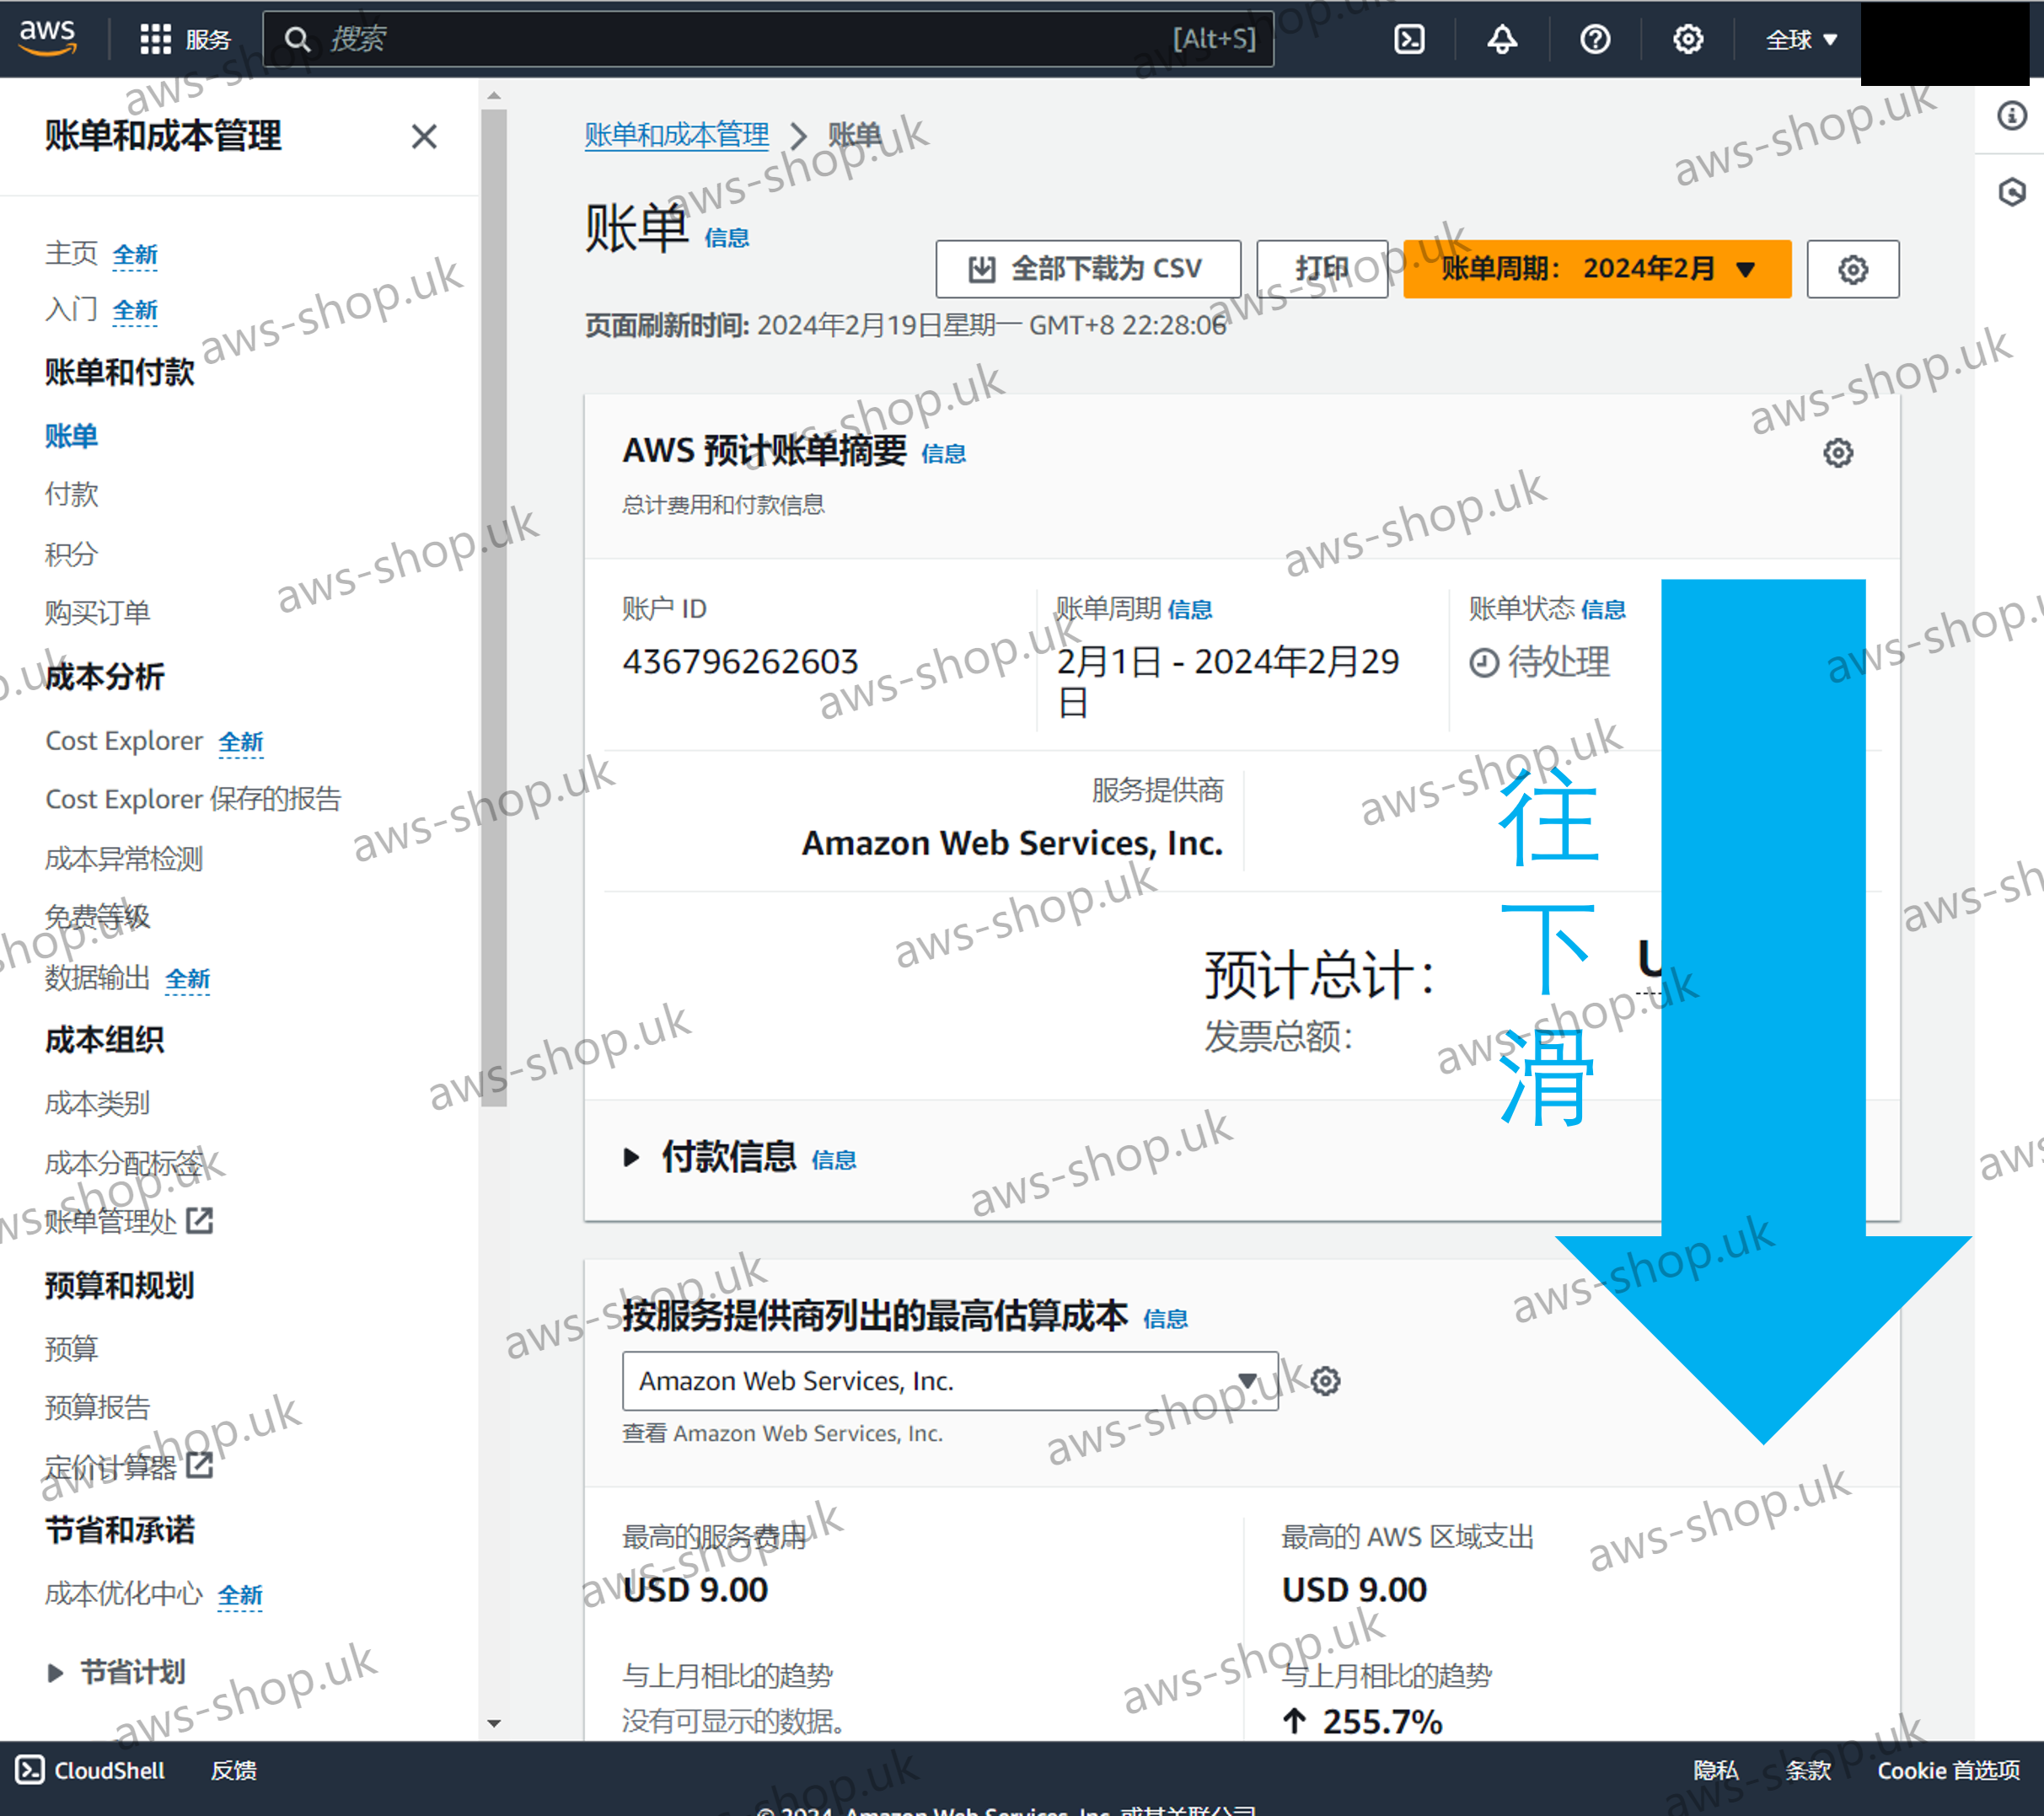Open the 全球 region selector
This screenshot has height=1816, width=2044.
[1800, 39]
